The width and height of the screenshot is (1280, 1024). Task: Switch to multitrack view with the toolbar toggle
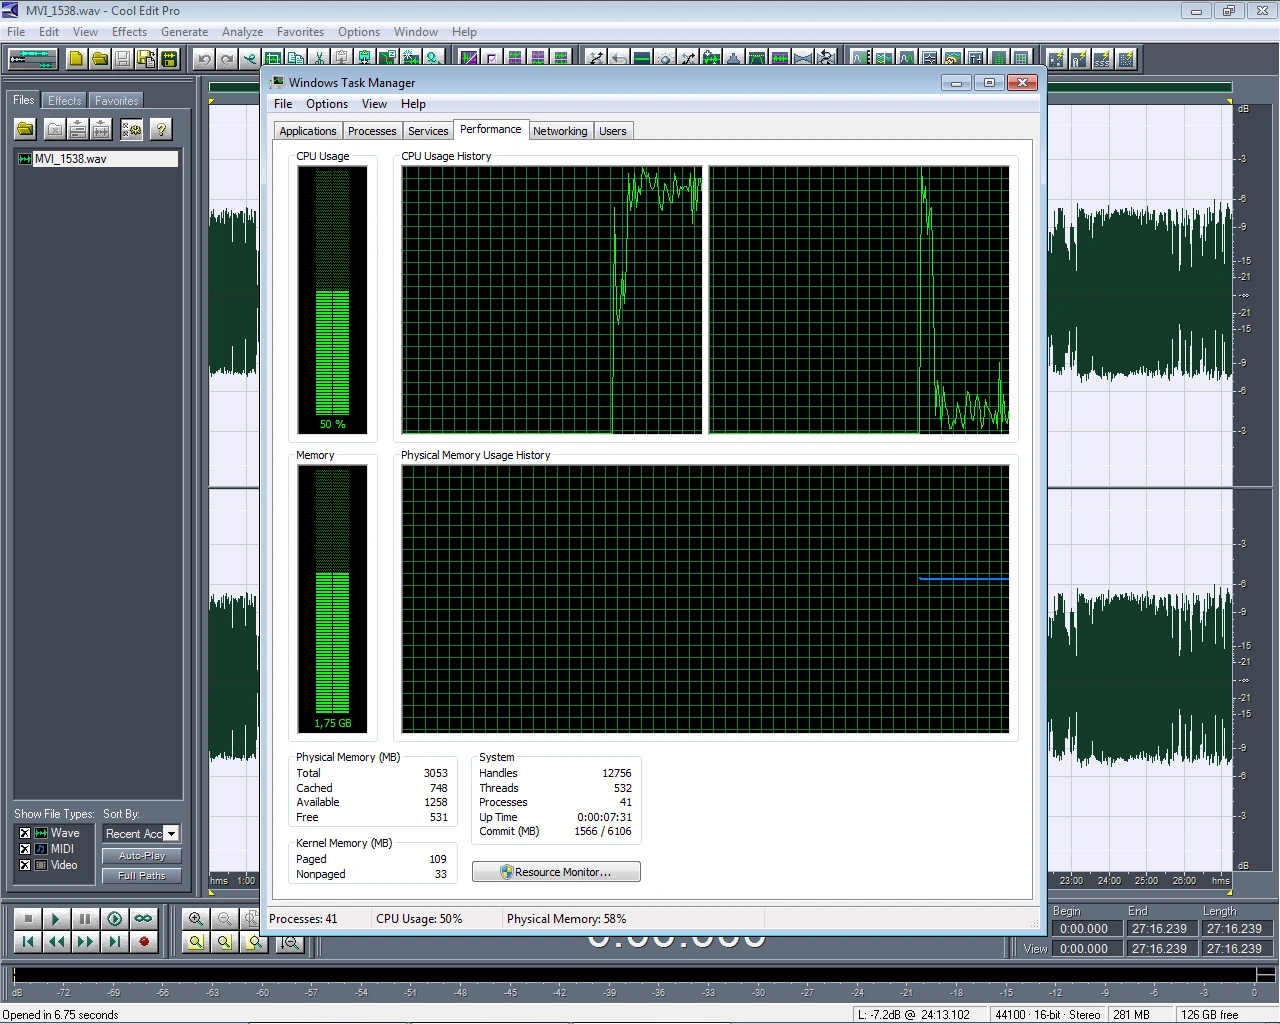pyautogui.click(x=32, y=59)
